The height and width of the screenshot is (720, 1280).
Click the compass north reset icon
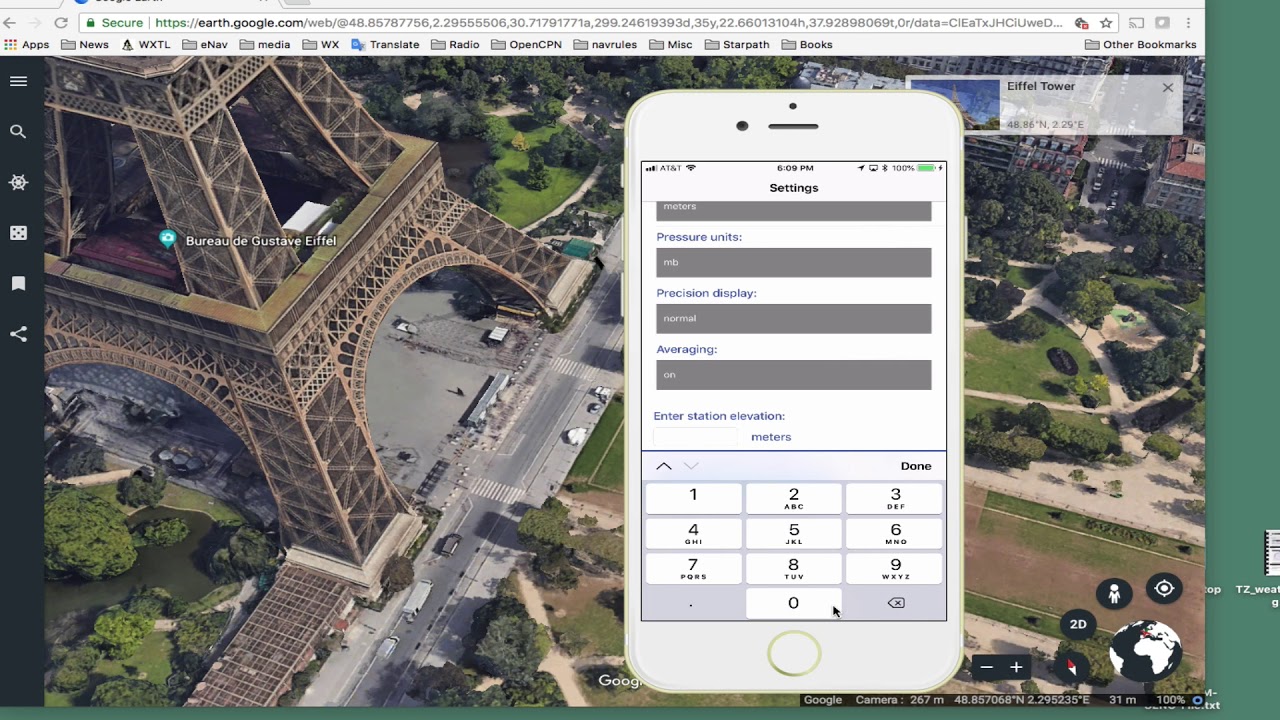[x=1071, y=667]
